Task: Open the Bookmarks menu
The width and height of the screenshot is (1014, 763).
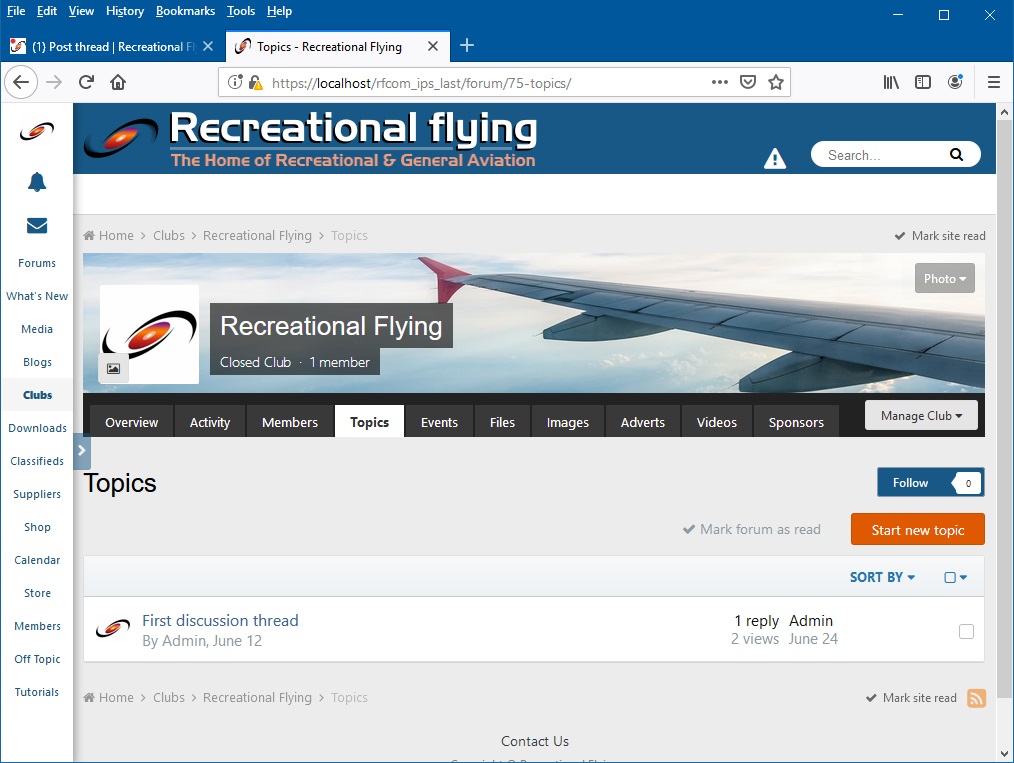Action: [185, 11]
